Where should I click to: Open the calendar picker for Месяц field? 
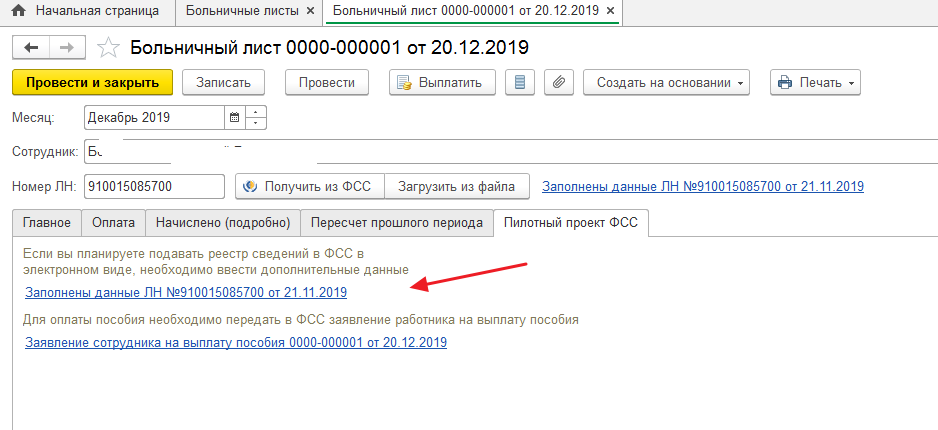[234, 118]
